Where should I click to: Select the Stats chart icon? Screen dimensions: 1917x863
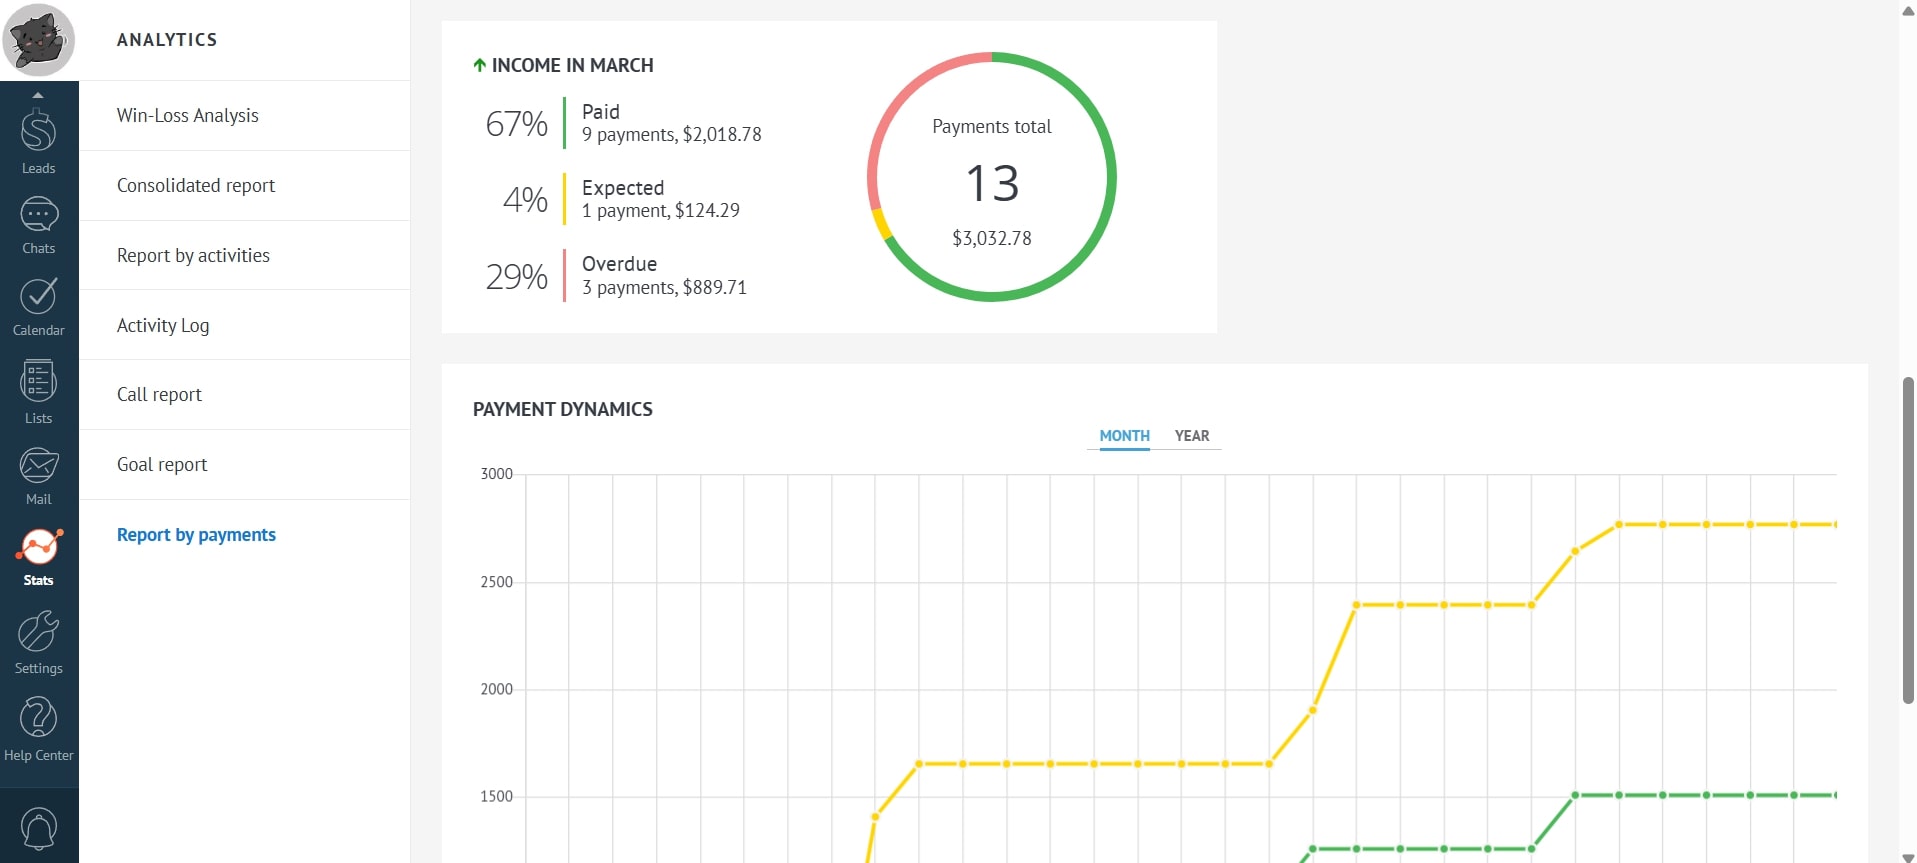click(x=38, y=547)
